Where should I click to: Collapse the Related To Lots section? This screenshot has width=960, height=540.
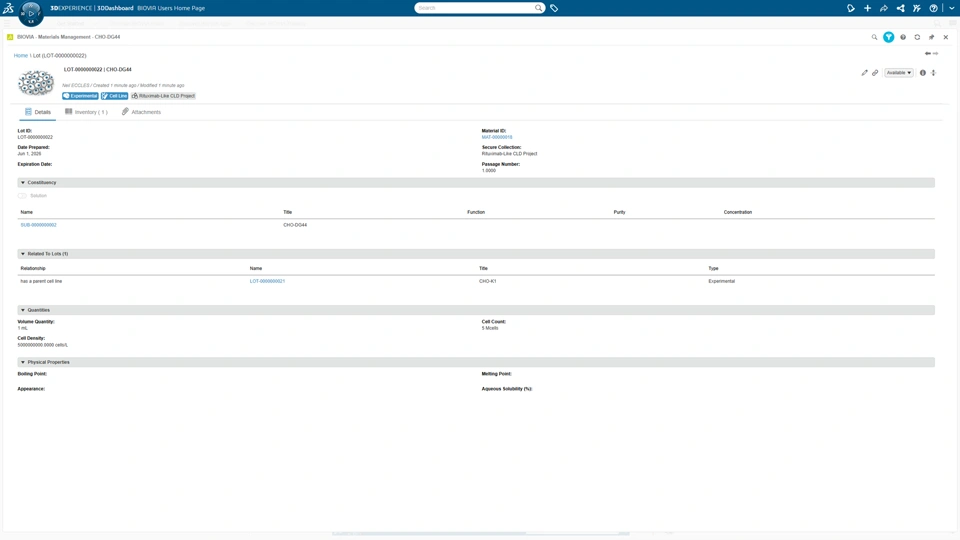[x=23, y=253]
